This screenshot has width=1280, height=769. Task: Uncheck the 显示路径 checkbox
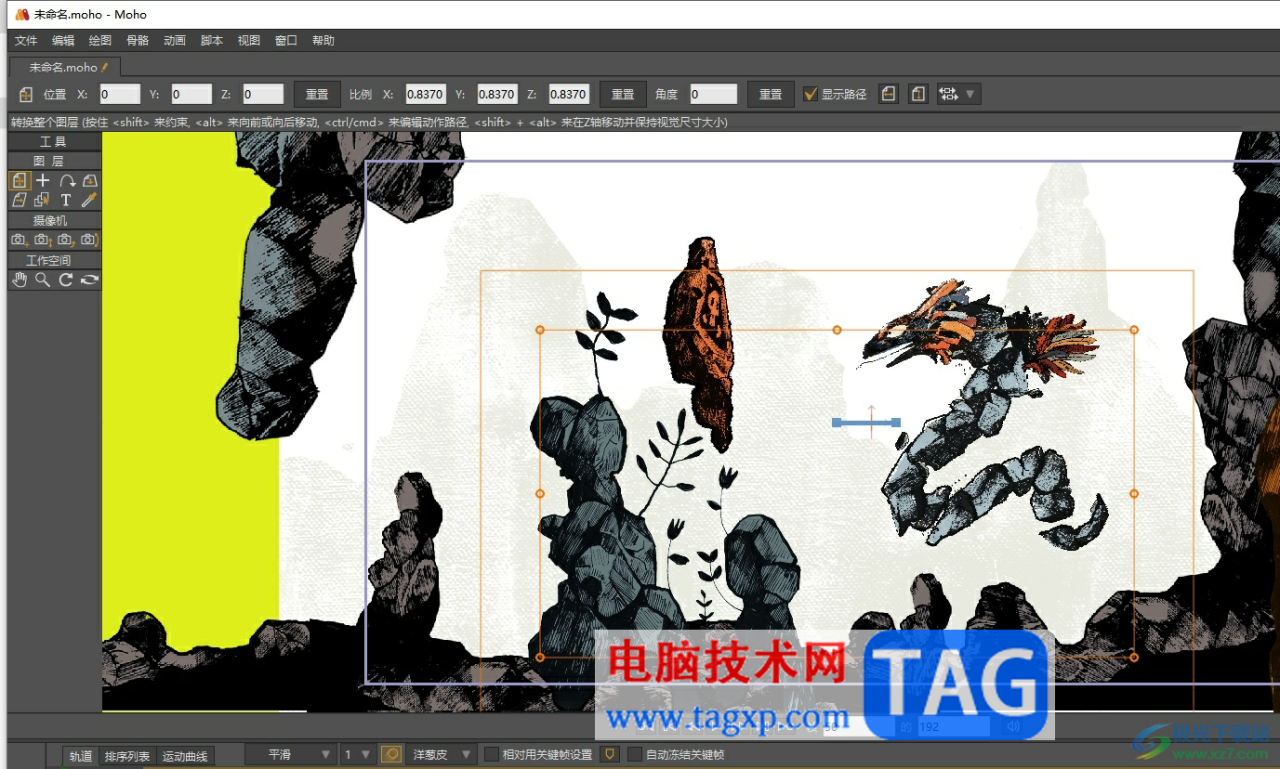coord(811,94)
